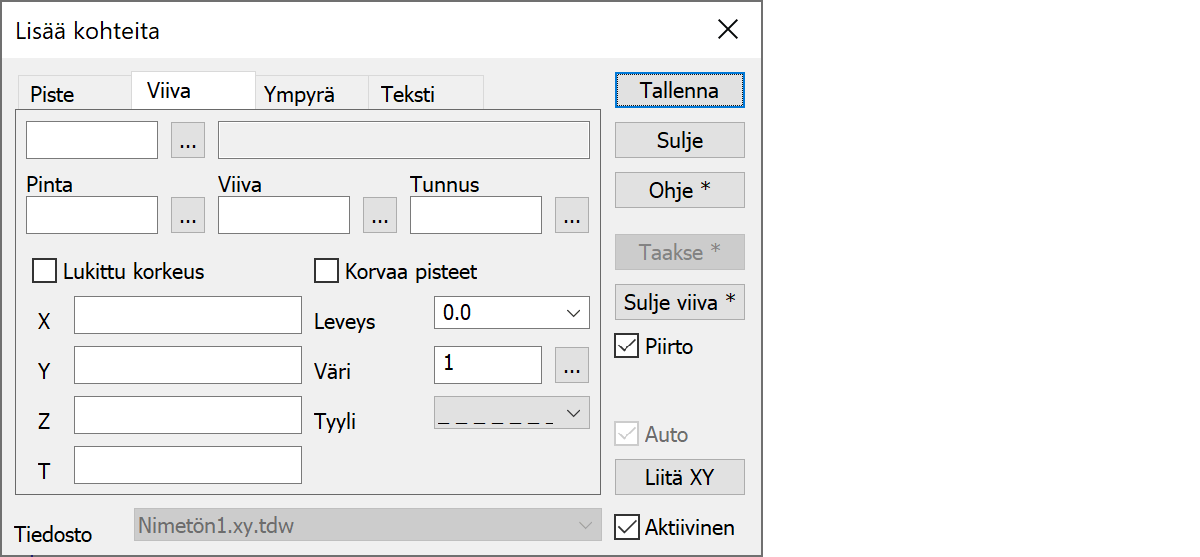Click the Liitä XY button
The width and height of the screenshot is (1200, 557).
679,477
